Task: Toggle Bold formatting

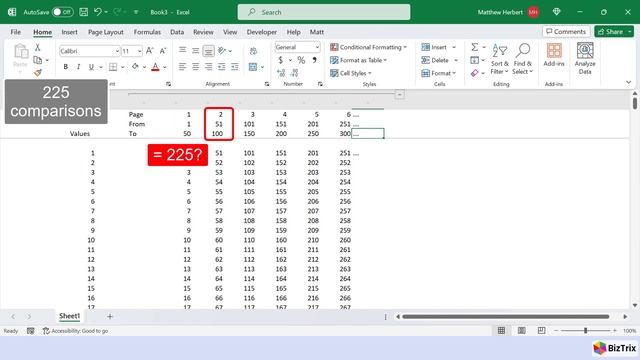Action: pyautogui.click(x=65, y=67)
